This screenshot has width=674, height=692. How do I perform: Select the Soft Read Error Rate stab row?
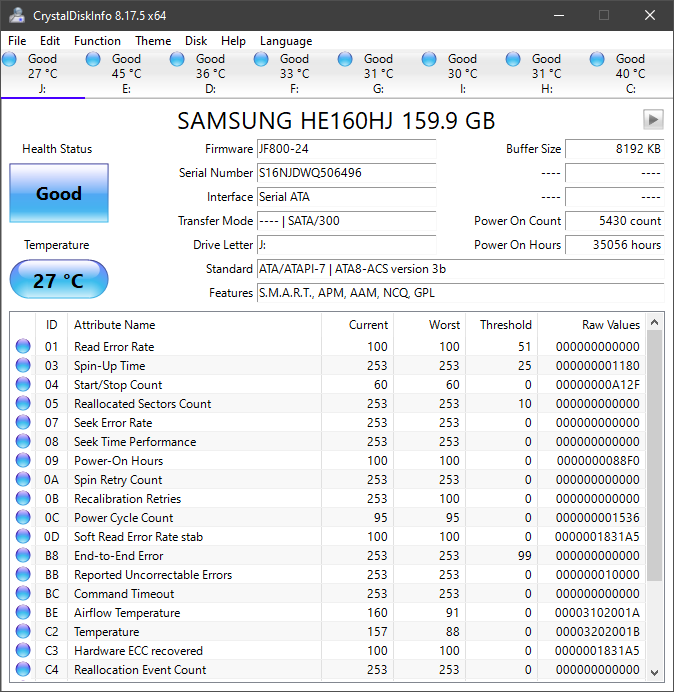tap(328, 536)
